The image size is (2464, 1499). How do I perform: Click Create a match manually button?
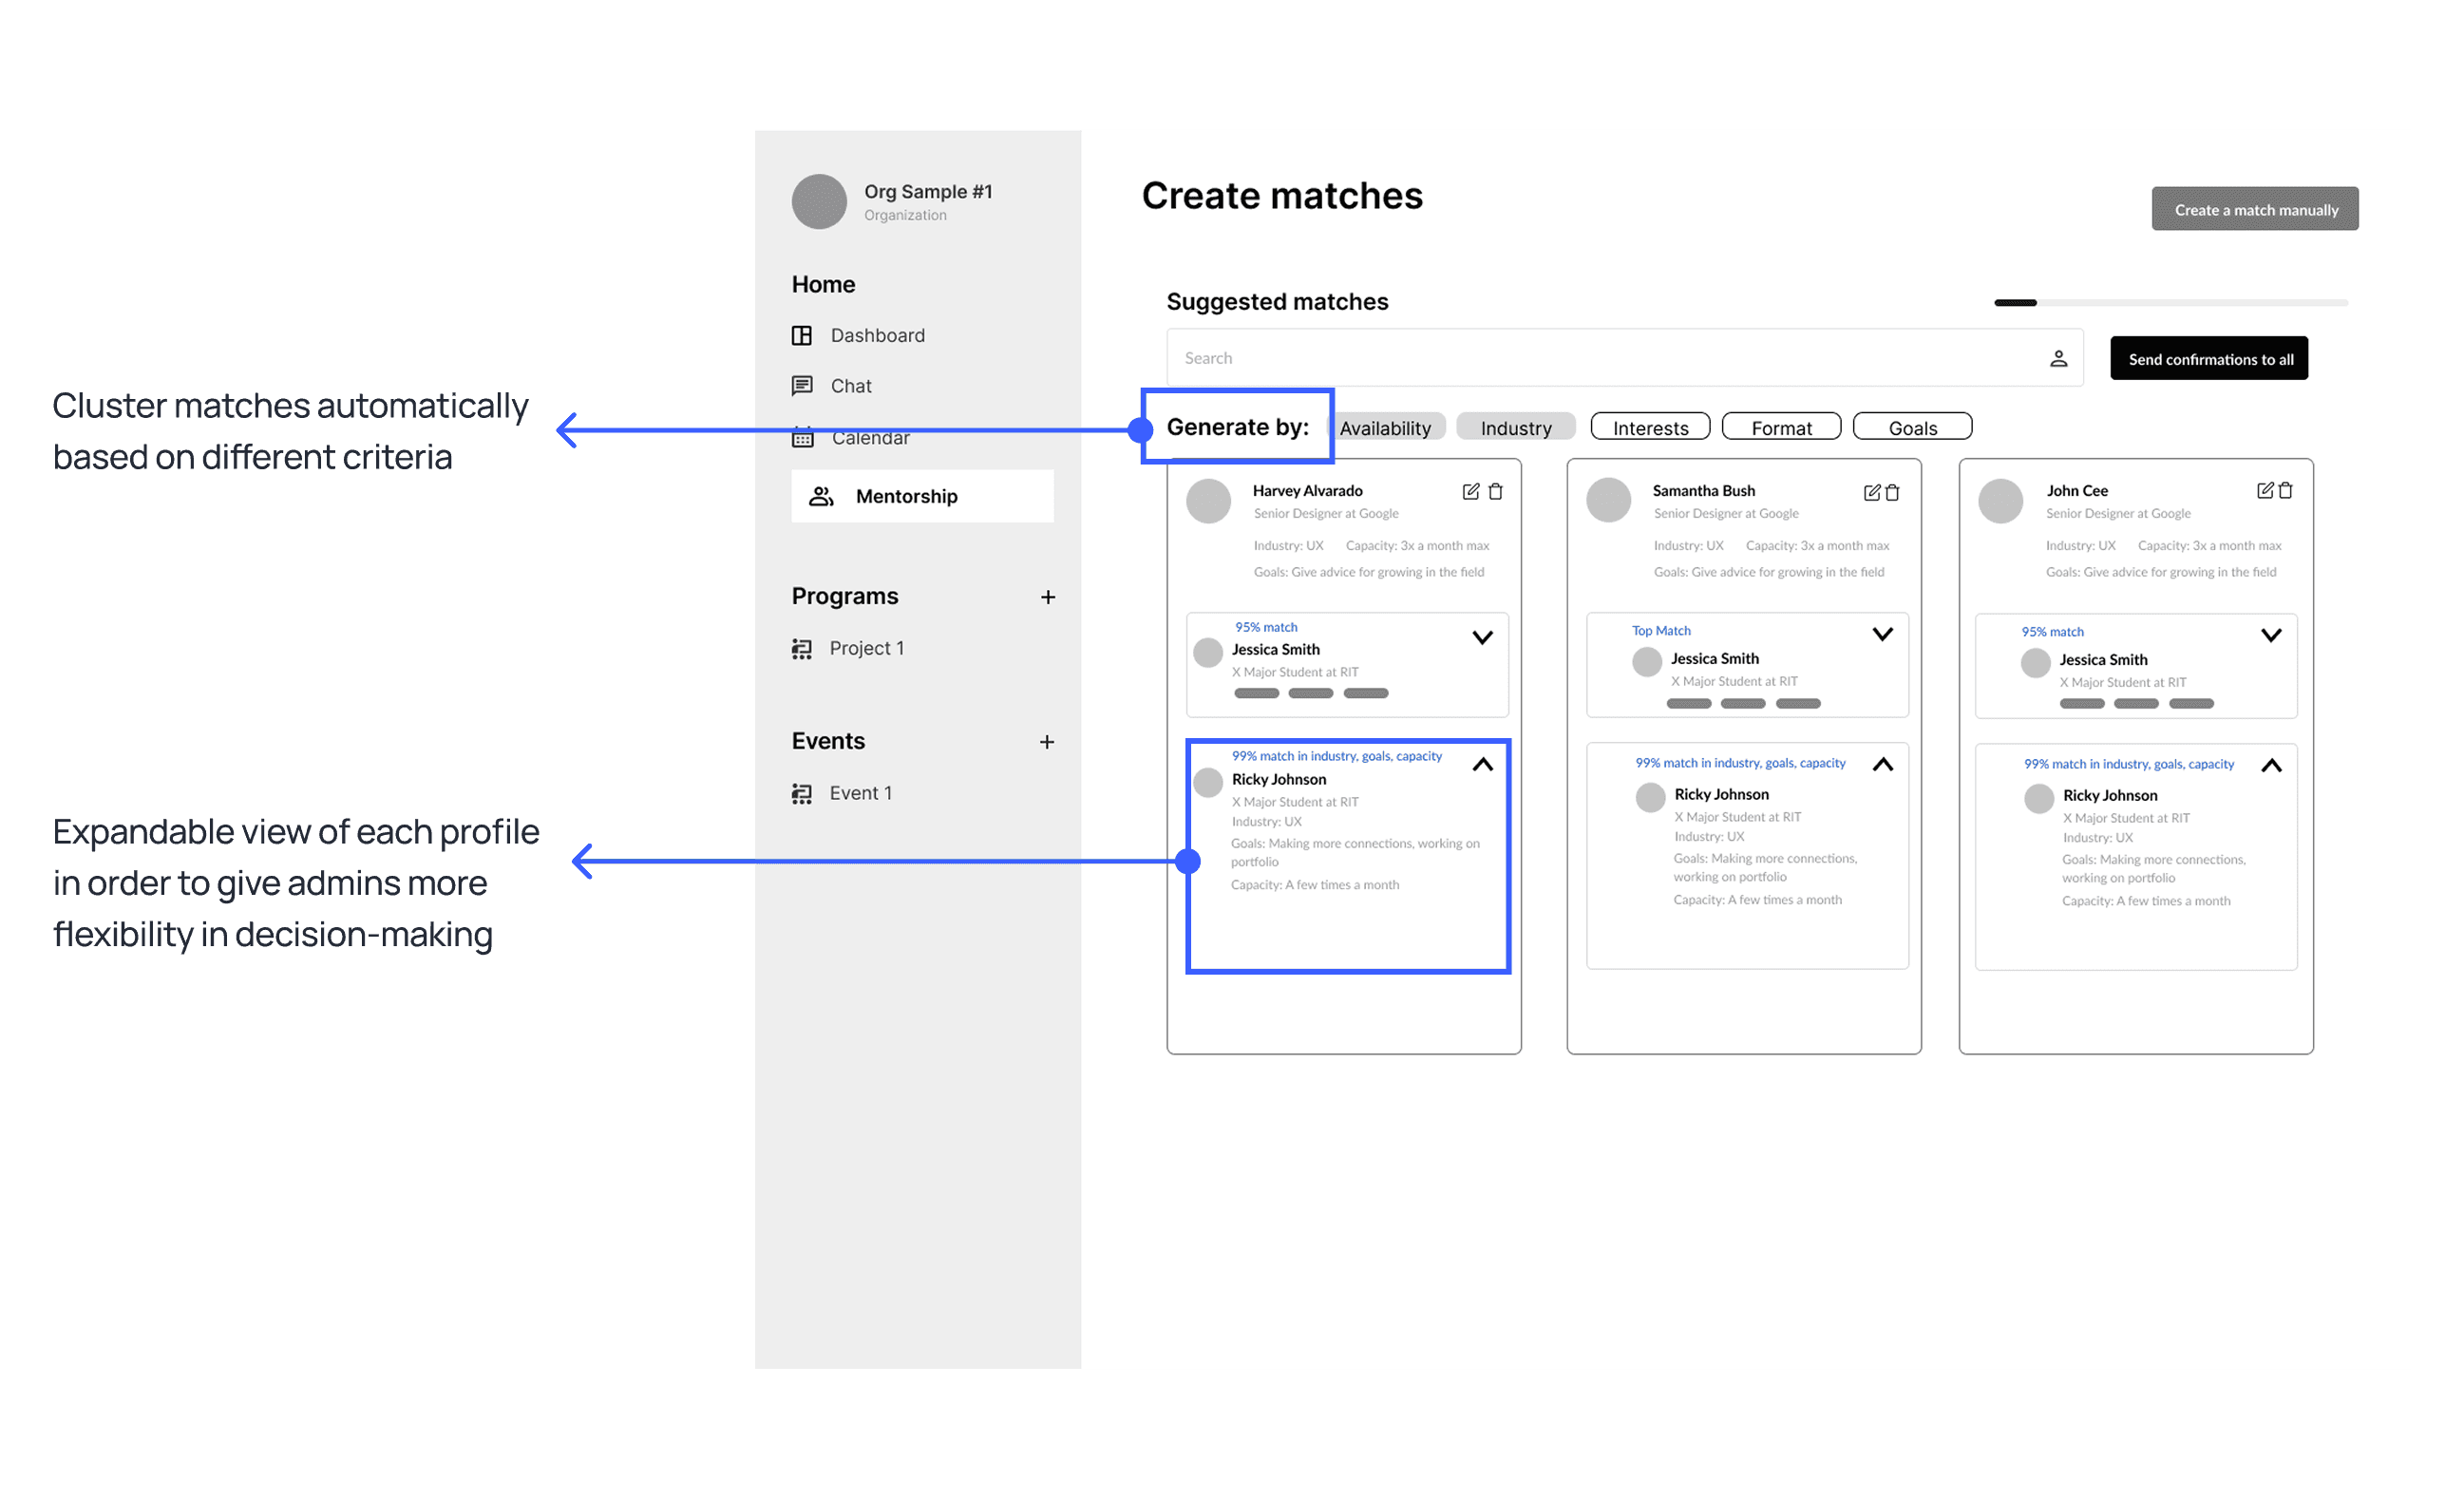2254,209
